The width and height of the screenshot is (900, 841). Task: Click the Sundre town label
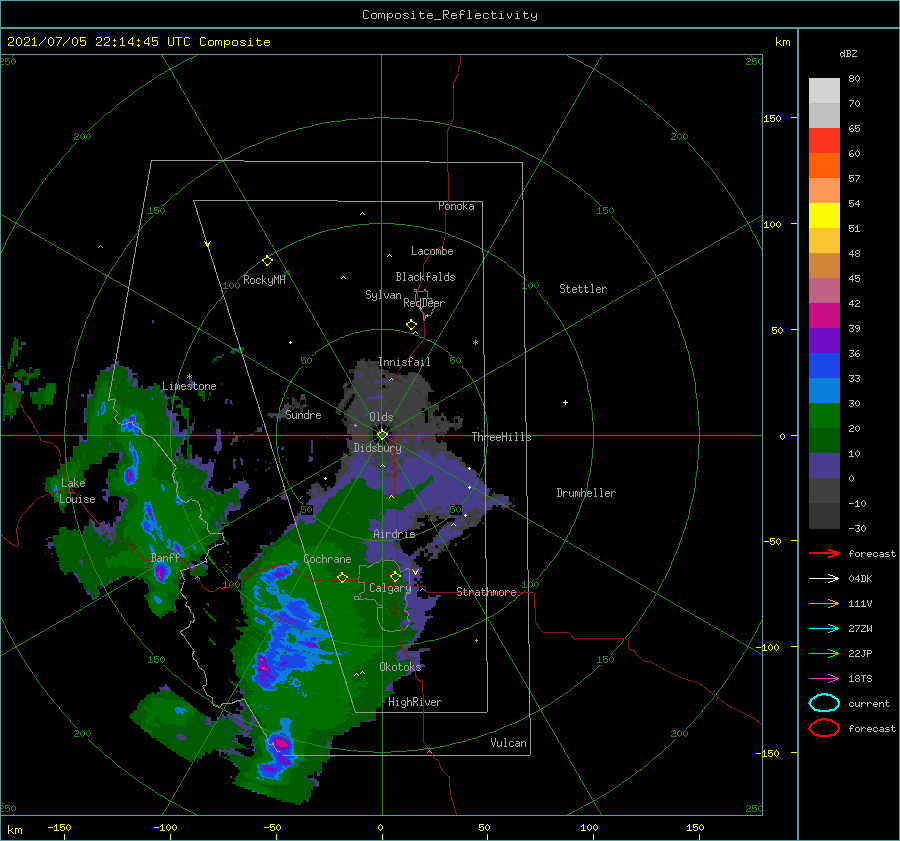click(303, 414)
